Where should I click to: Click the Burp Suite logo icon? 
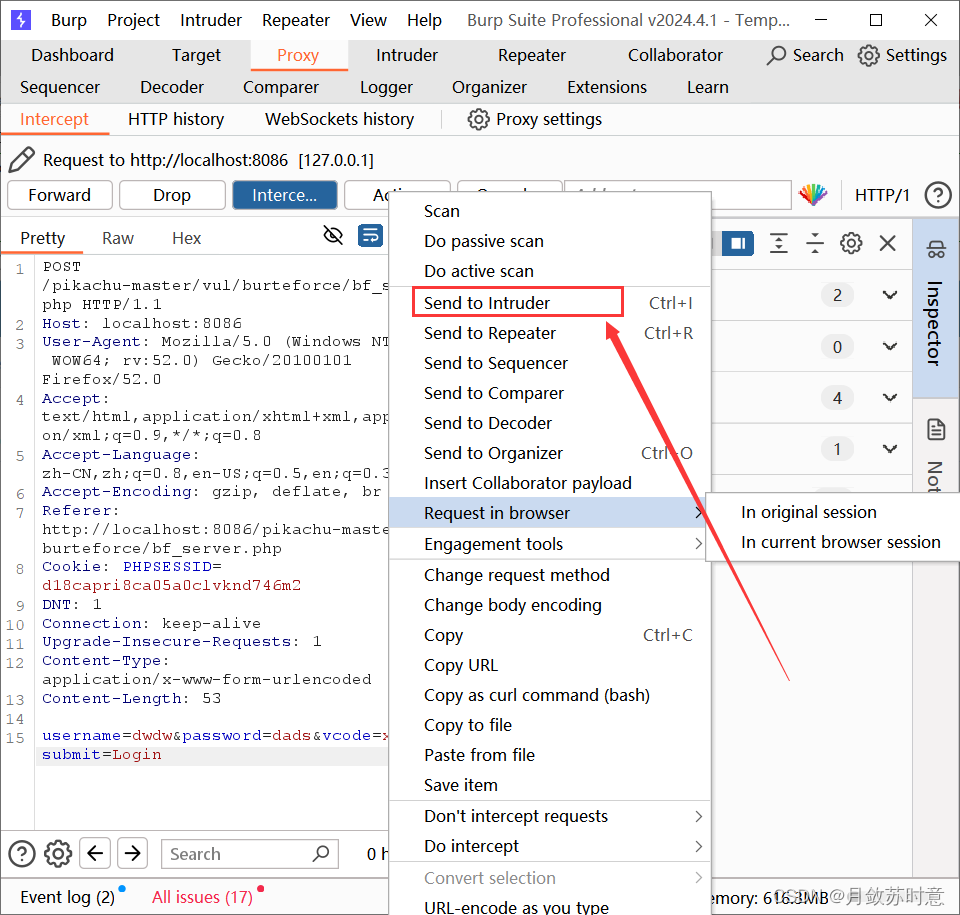[x=21, y=20]
